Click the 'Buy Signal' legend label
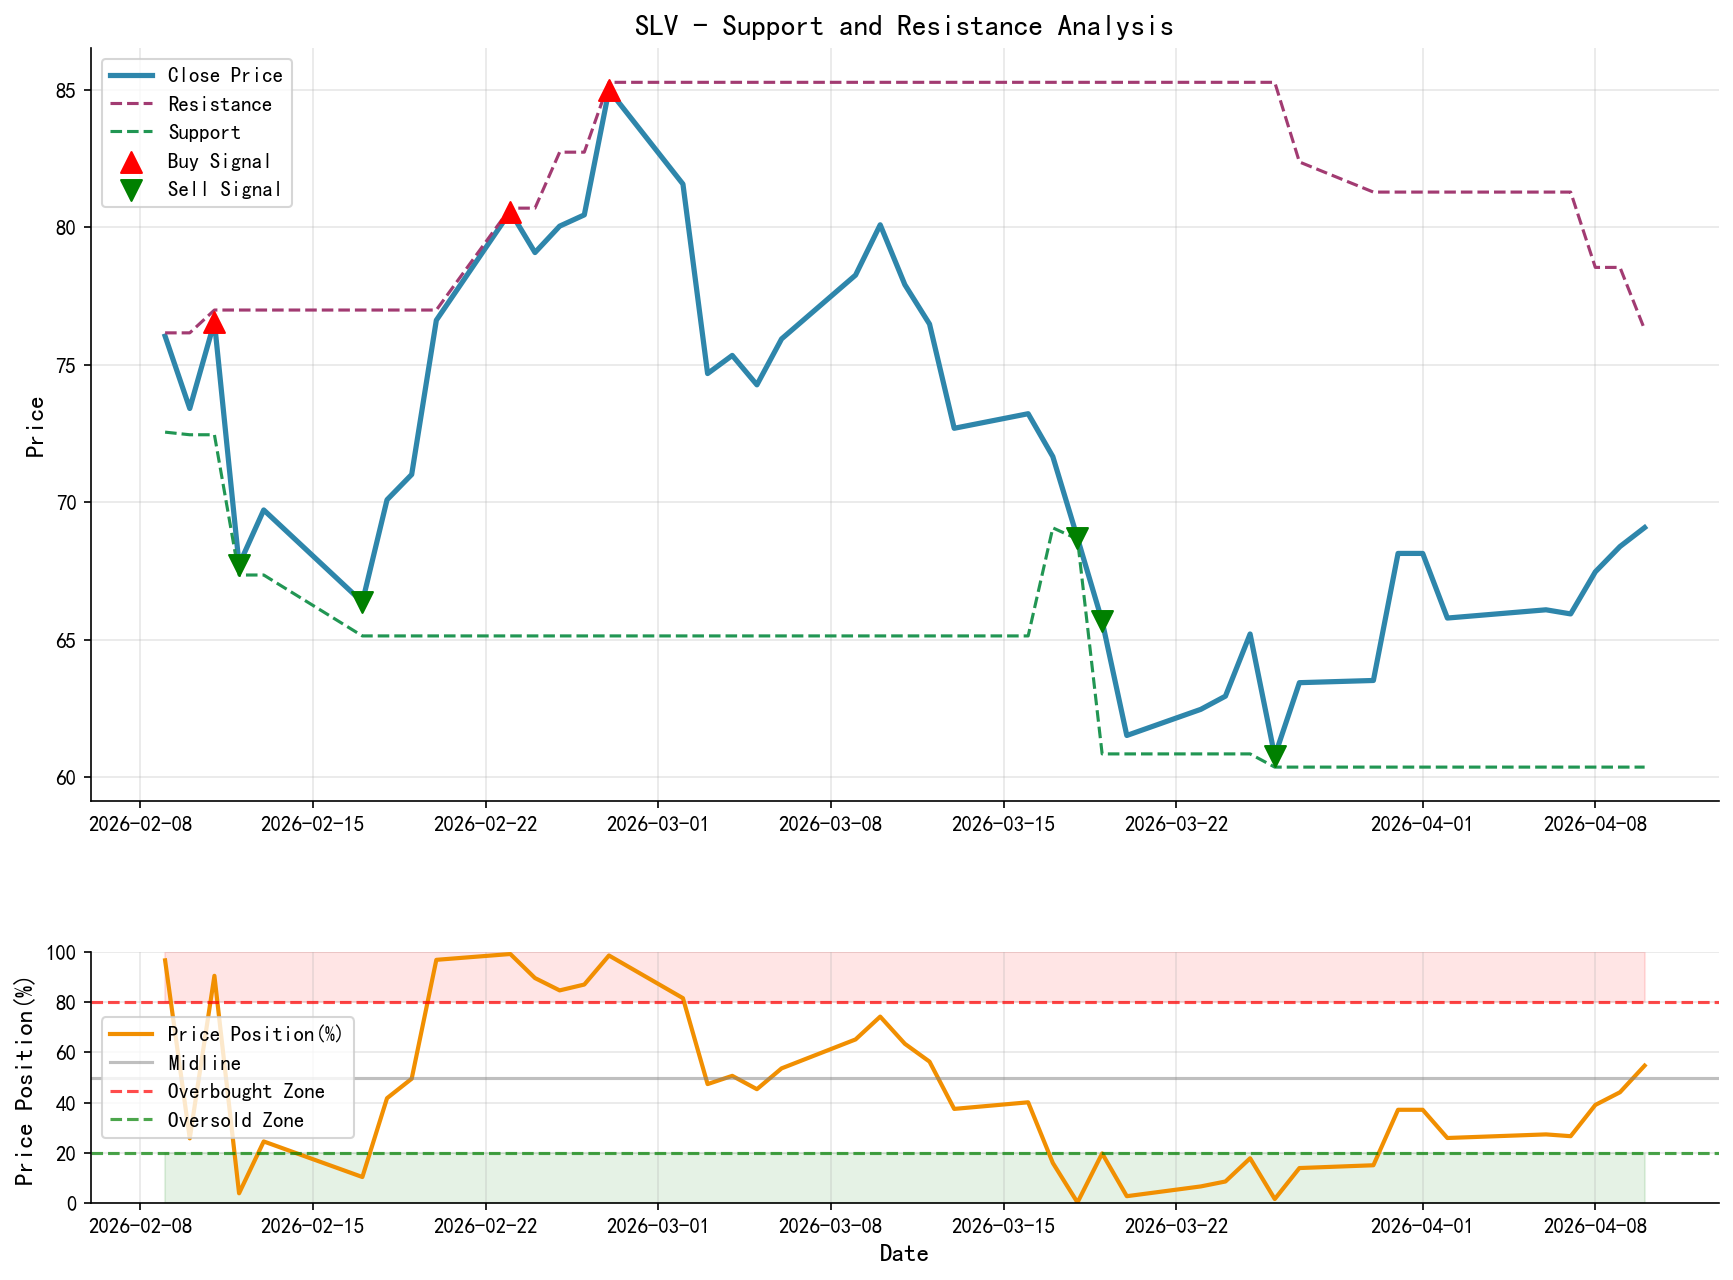Viewport: 1733px width, 1280px height. coord(219,162)
